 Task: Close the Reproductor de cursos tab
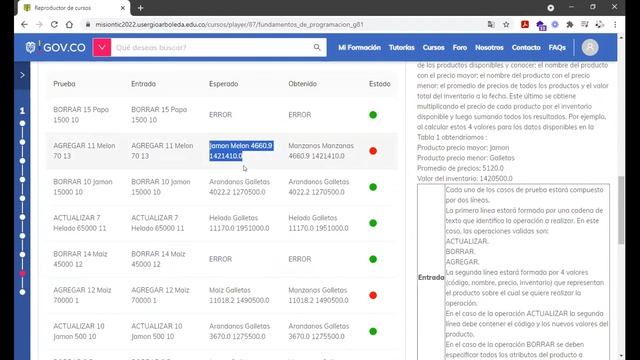point(123,8)
